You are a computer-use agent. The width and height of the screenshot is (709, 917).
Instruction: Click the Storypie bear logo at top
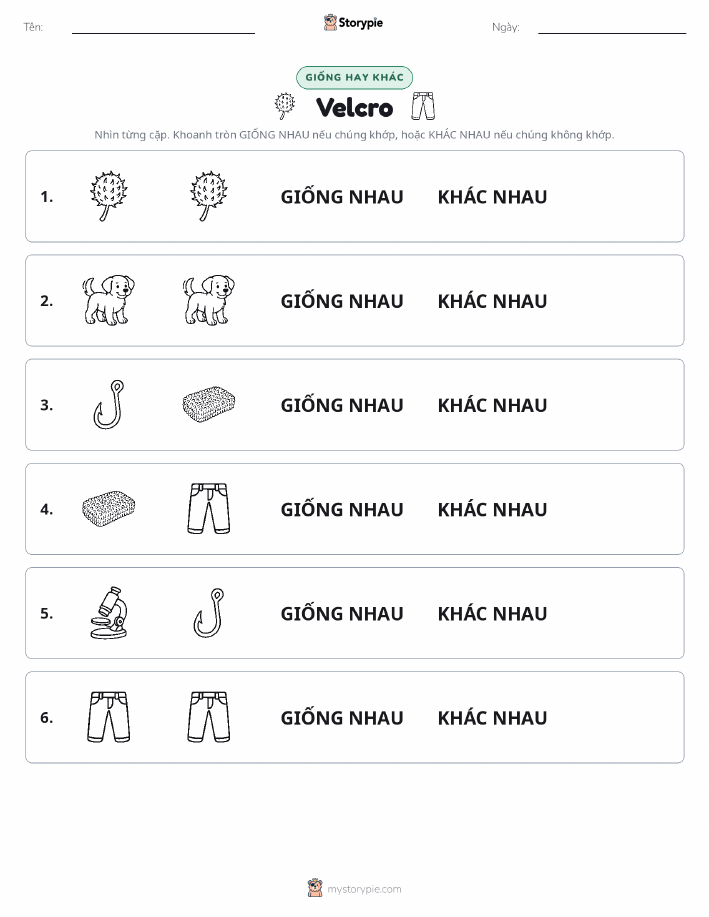click(353, 23)
